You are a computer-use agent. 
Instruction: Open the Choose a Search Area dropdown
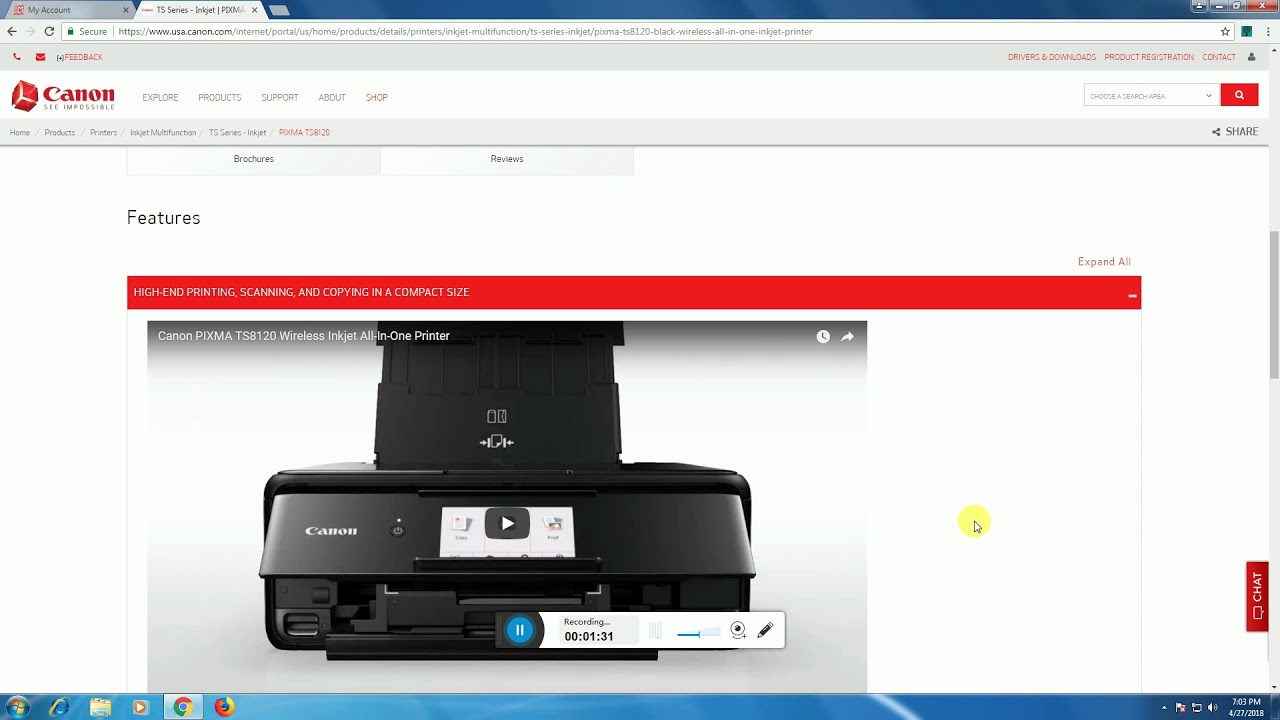(1151, 96)
